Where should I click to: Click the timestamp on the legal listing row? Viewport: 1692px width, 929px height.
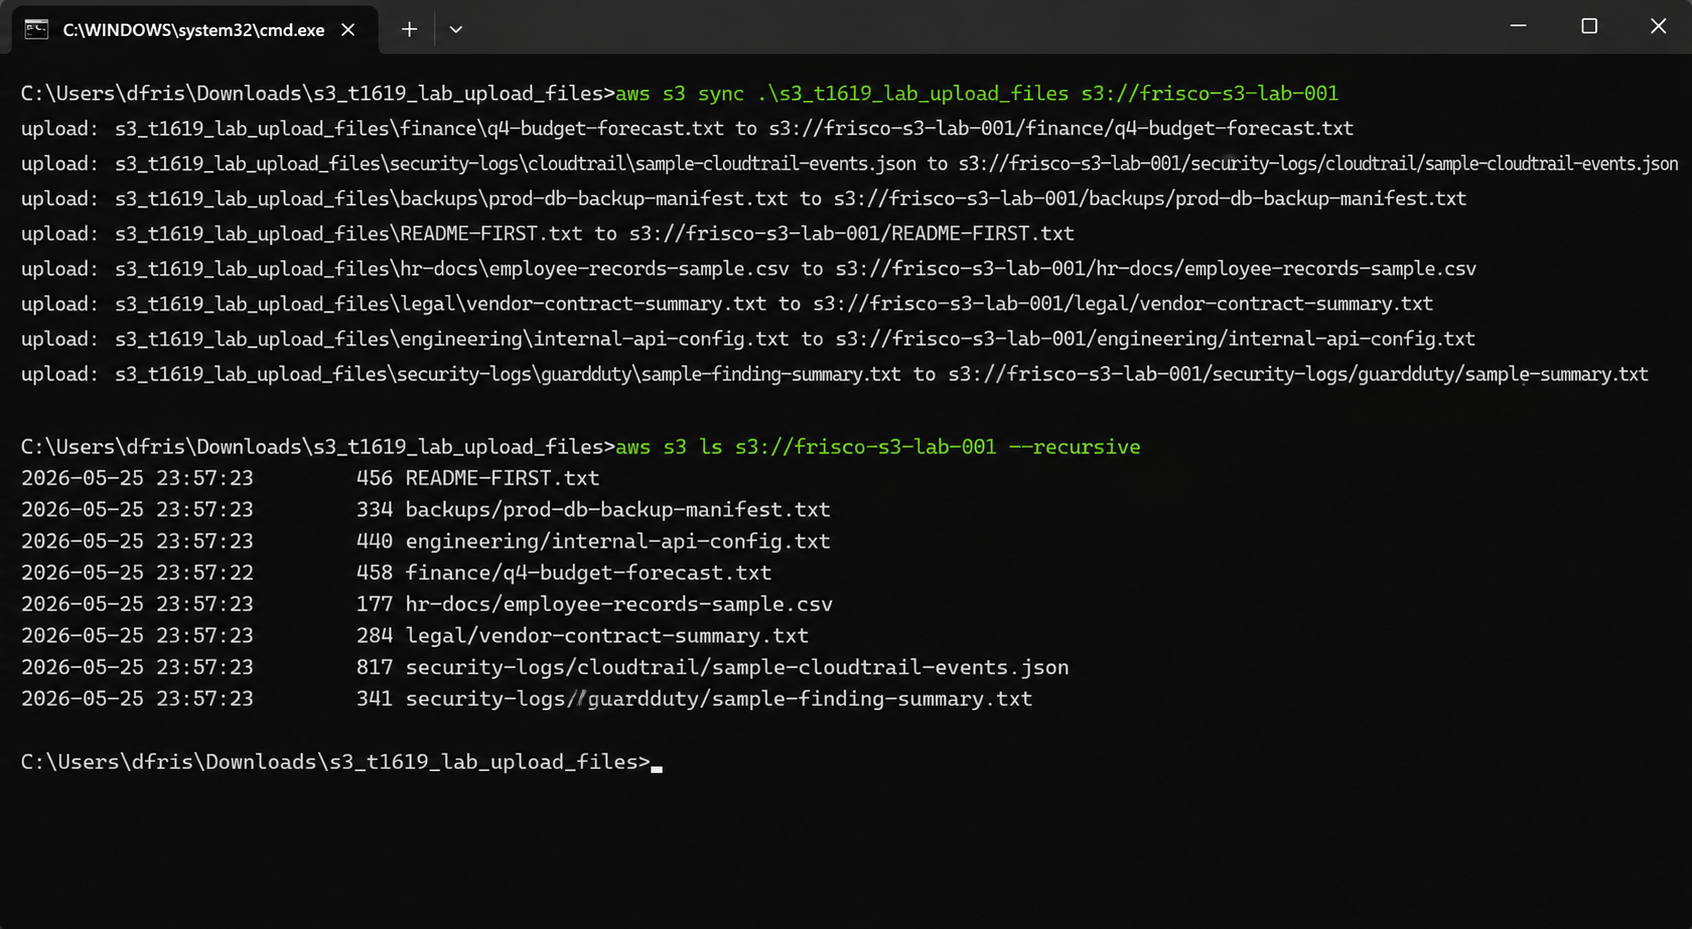137,636
